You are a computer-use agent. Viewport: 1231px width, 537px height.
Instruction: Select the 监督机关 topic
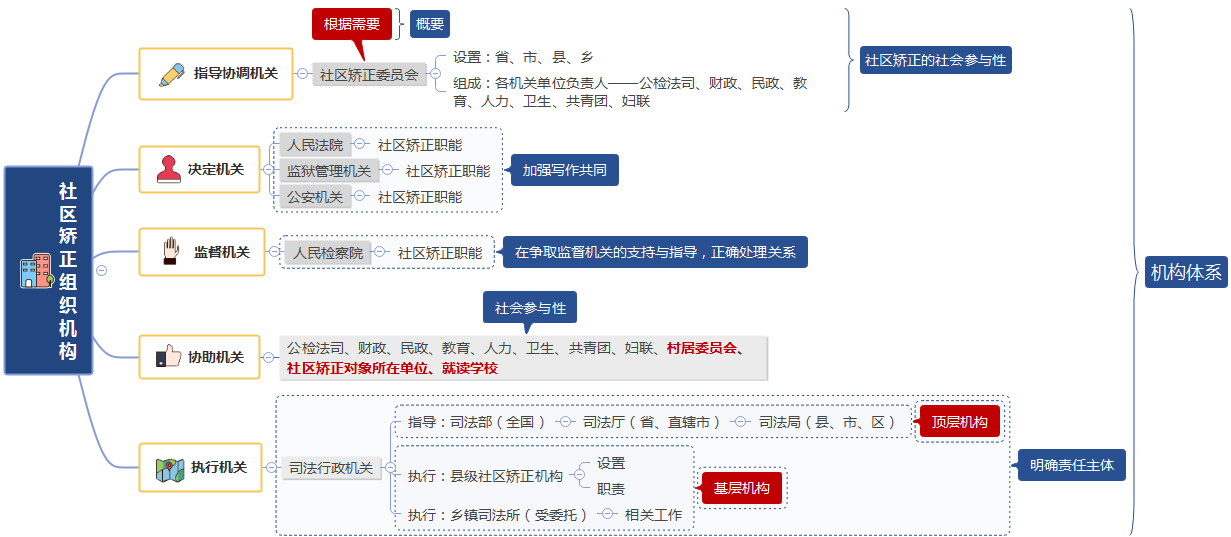point(203,252)
